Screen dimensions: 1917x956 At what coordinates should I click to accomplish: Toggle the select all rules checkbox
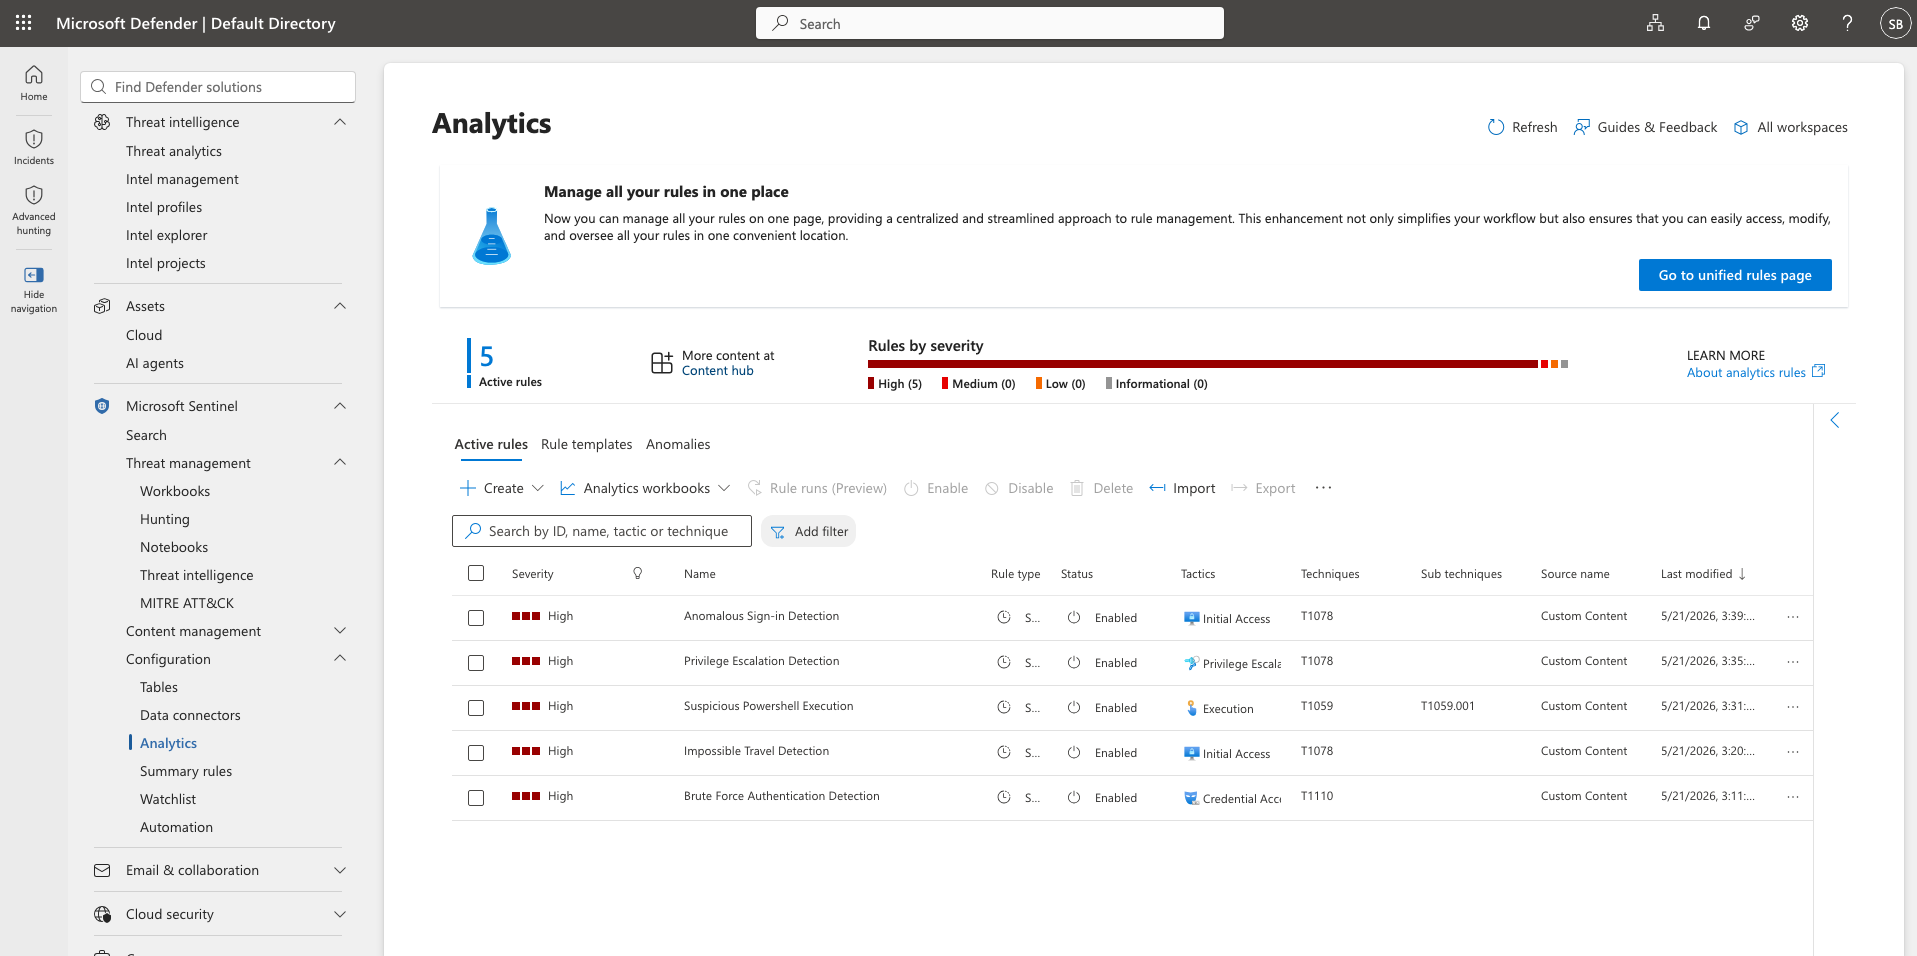[476, 573]
